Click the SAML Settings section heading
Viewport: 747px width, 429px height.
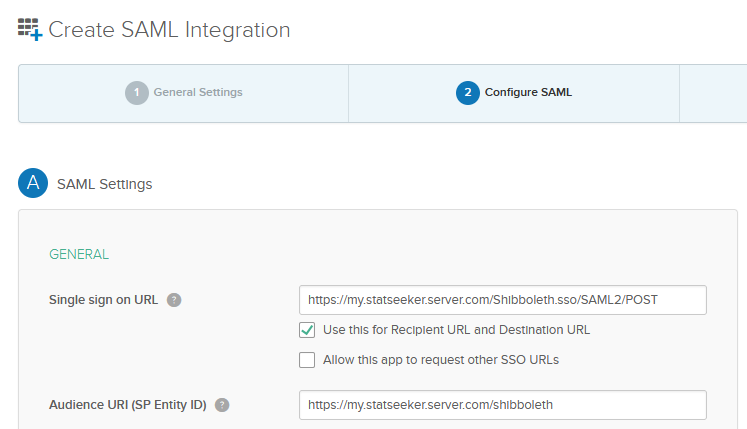pyautogui.click(x=104, y=184)
